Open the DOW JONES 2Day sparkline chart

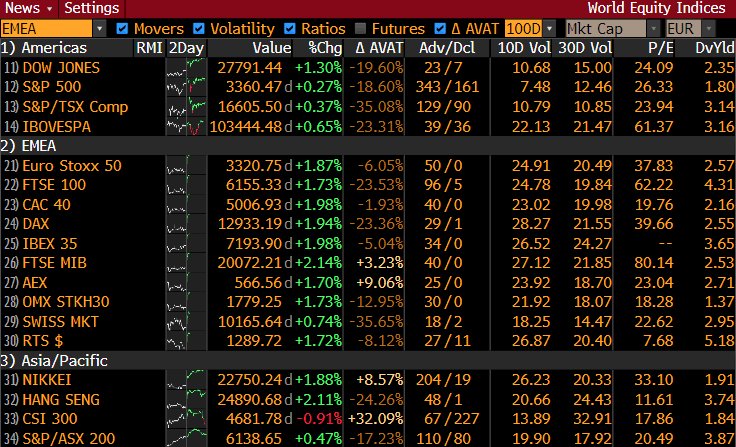tap(186, 68)
